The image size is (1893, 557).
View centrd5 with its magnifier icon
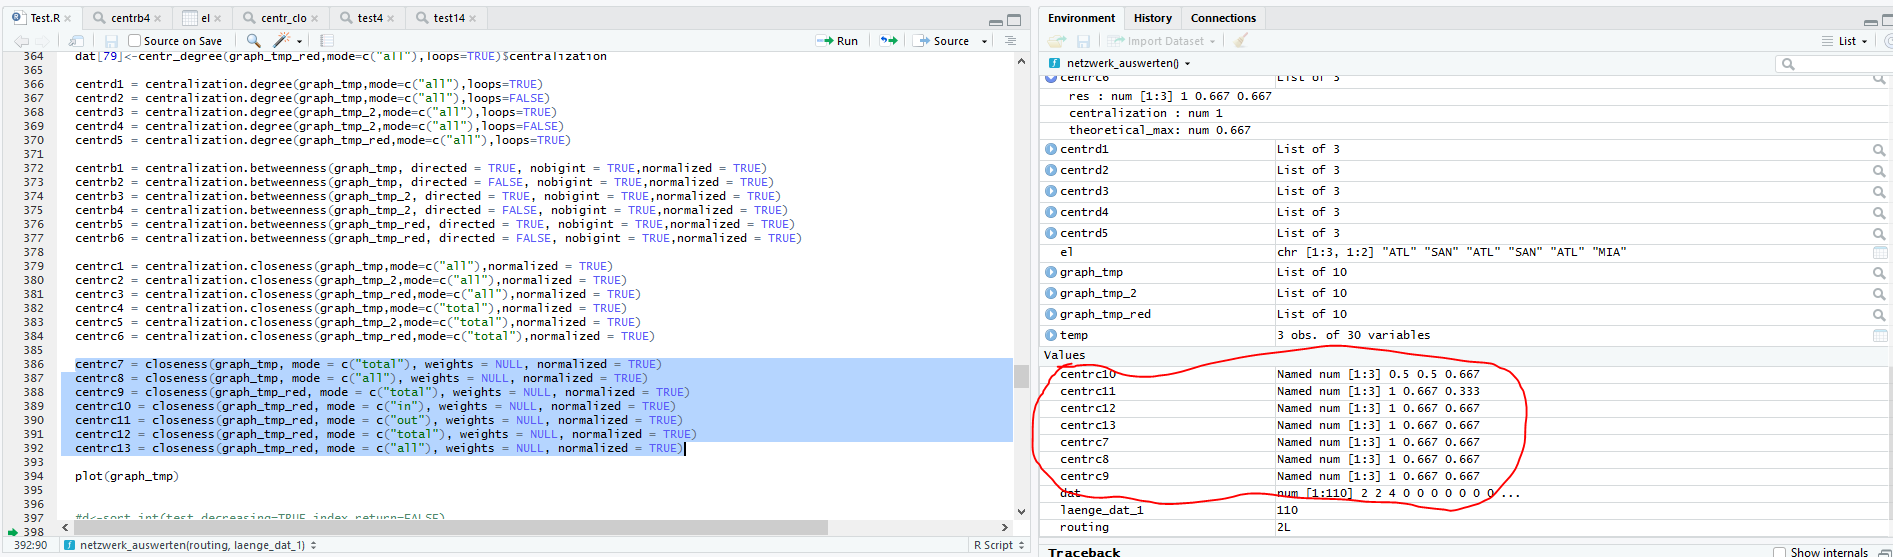tap(1879, 234)
